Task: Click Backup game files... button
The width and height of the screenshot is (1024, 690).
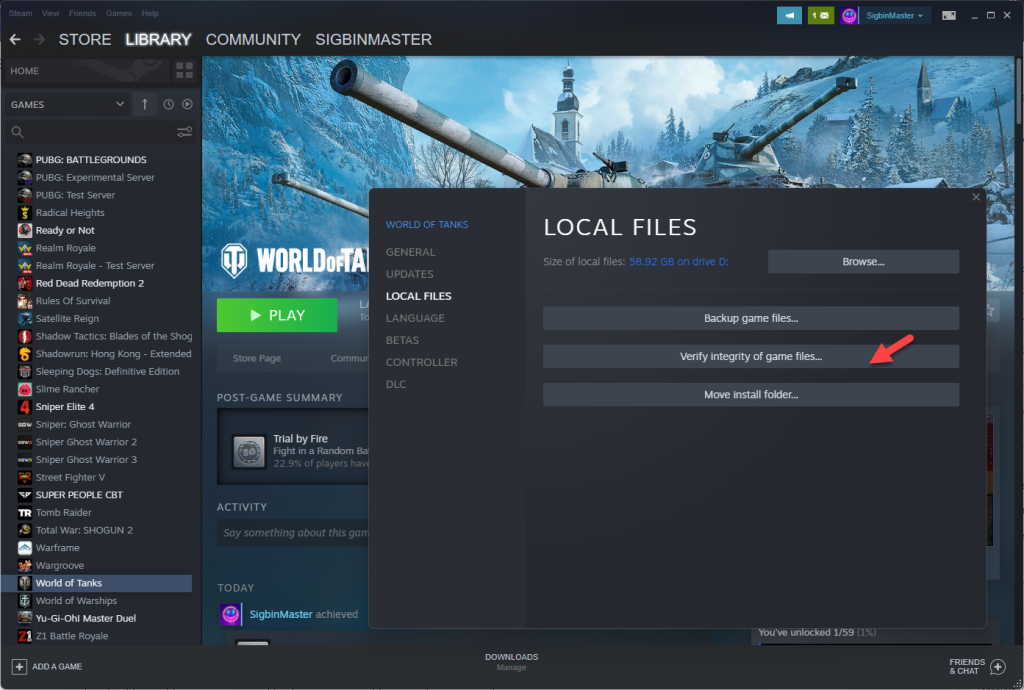Action: pos(751,319)
